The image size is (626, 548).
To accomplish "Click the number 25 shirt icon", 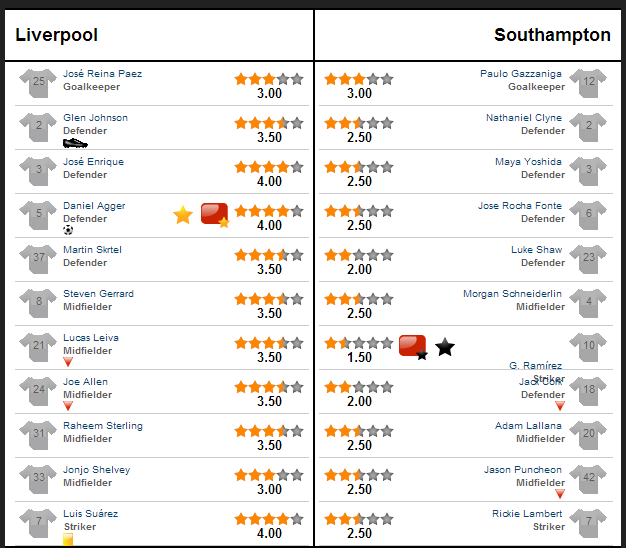I will tap(39, 83).
